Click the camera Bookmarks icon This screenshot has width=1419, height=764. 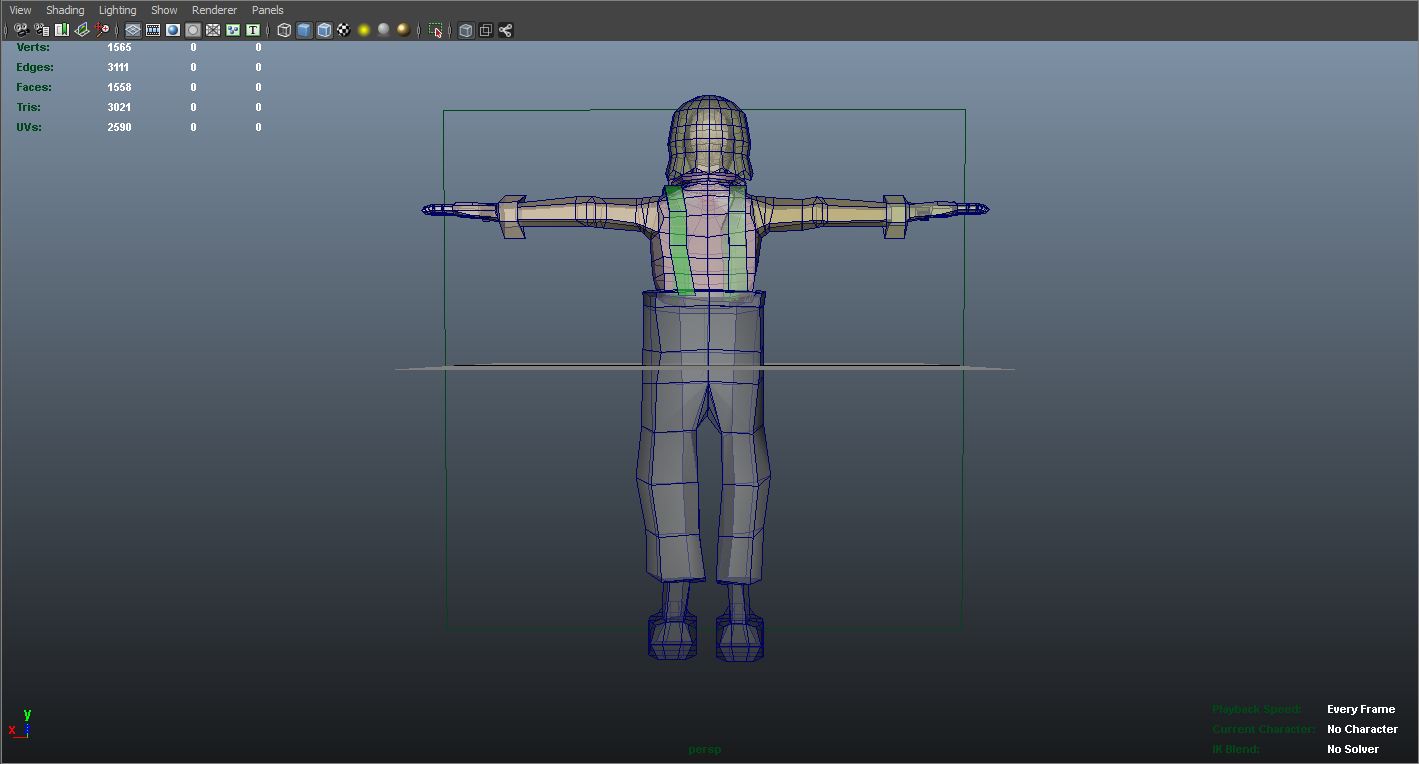(x=62, y=30)
